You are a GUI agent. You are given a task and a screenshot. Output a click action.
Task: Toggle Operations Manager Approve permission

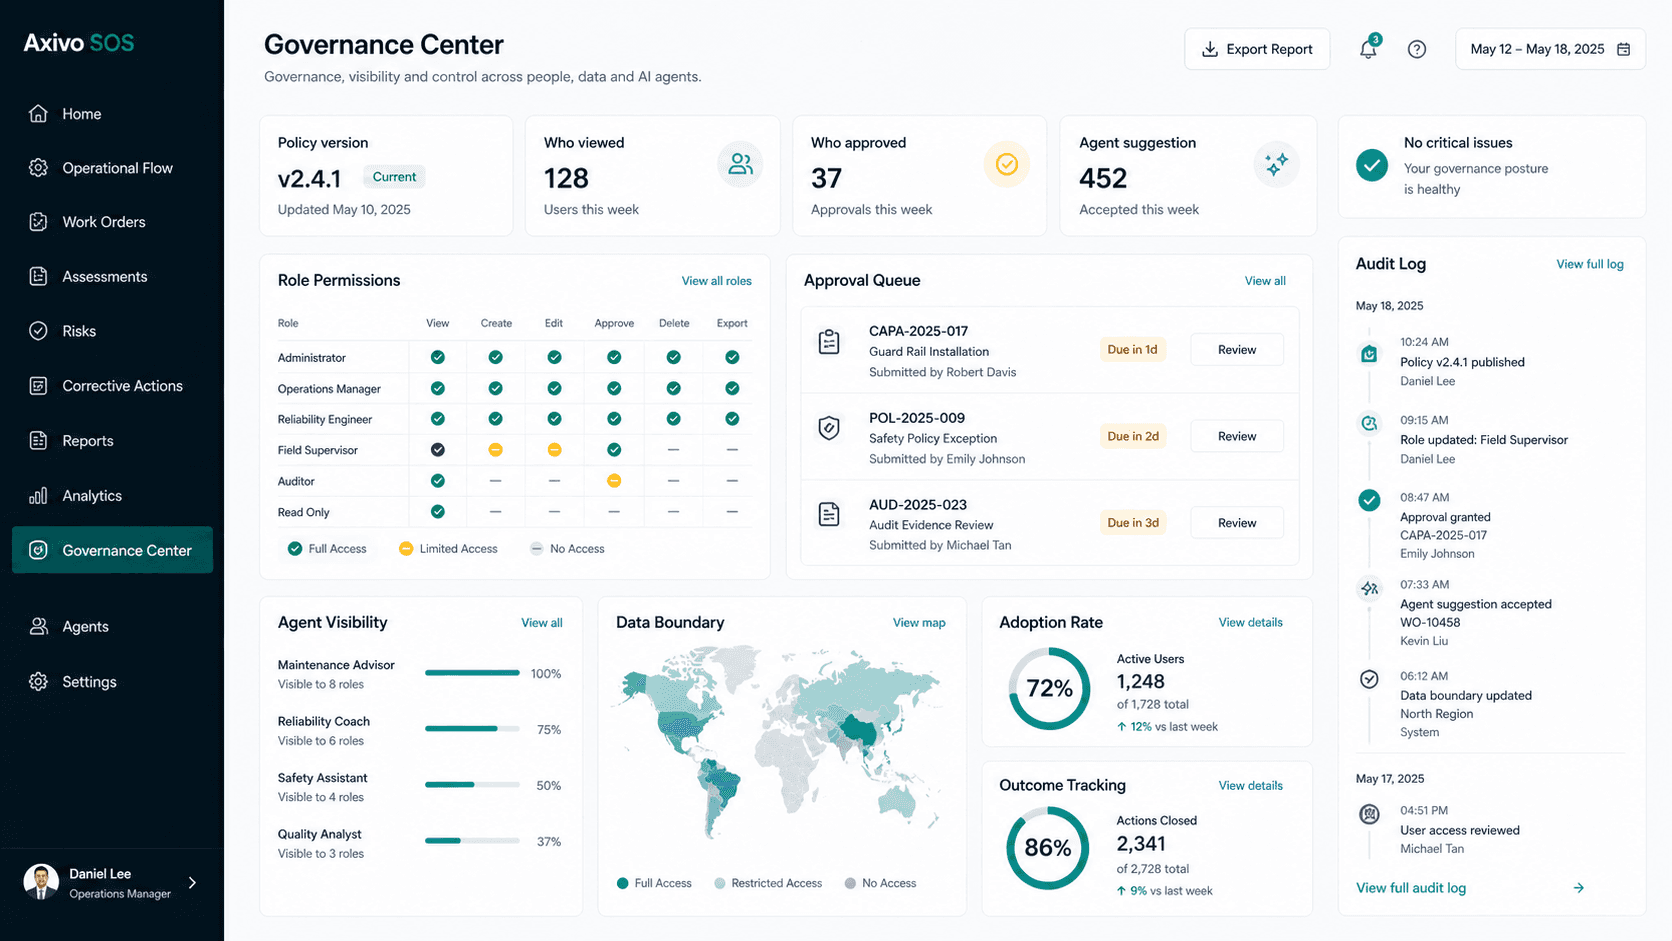(x=614, y=388)
